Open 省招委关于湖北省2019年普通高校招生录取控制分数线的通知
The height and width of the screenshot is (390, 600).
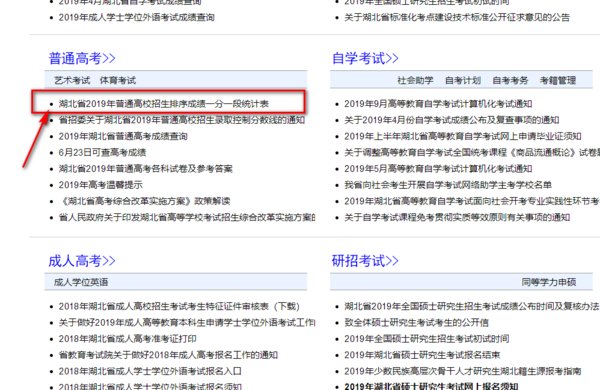pyautogui.click(x=182, y=120)
